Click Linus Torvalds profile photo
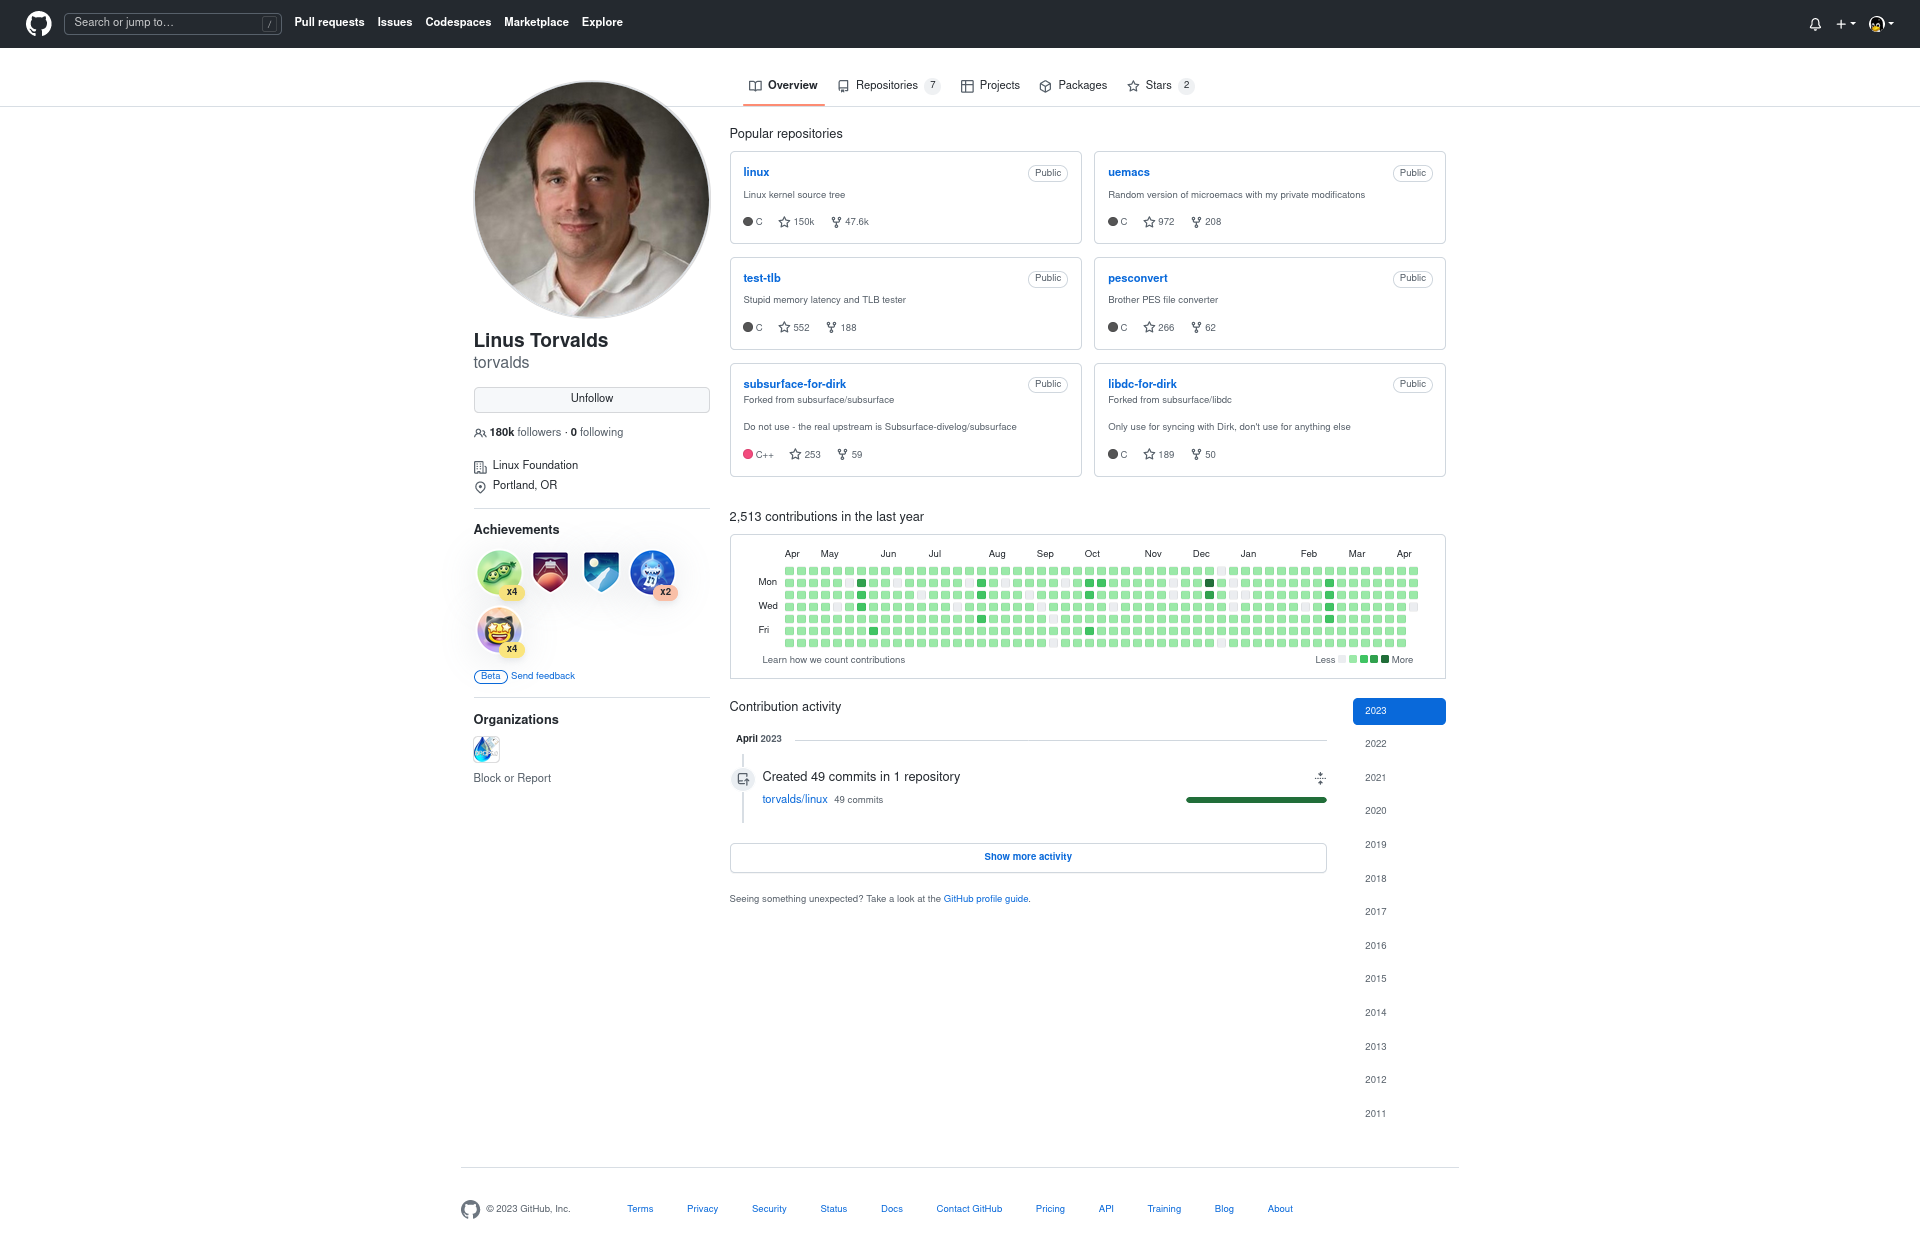The image size is (1920, 1260). tap(591, 199)
